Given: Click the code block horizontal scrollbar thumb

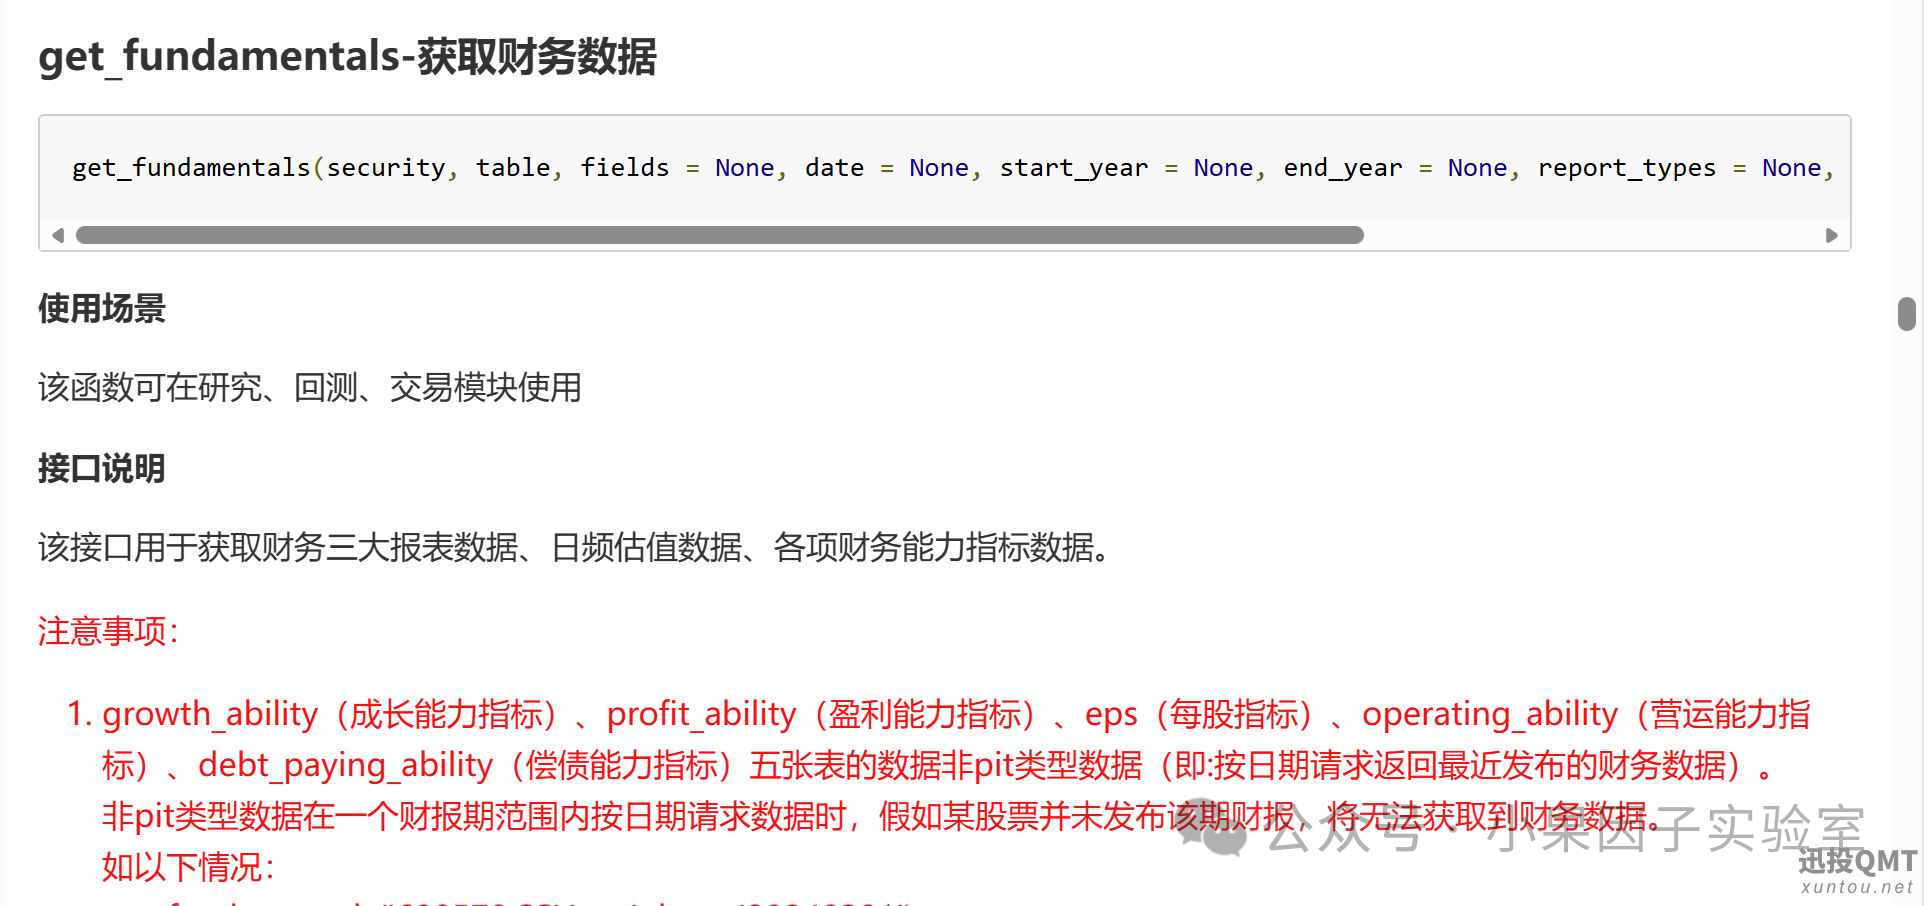Looking at the screenshot, I should click(720, 235).
